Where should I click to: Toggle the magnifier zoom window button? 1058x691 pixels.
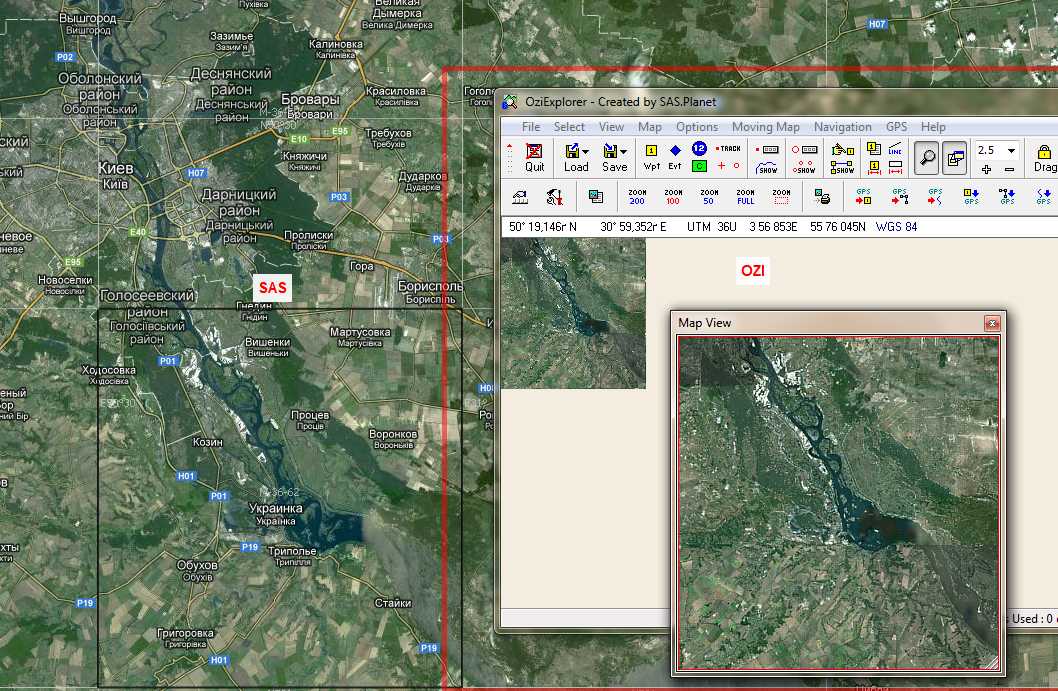(x=928, y=156)
